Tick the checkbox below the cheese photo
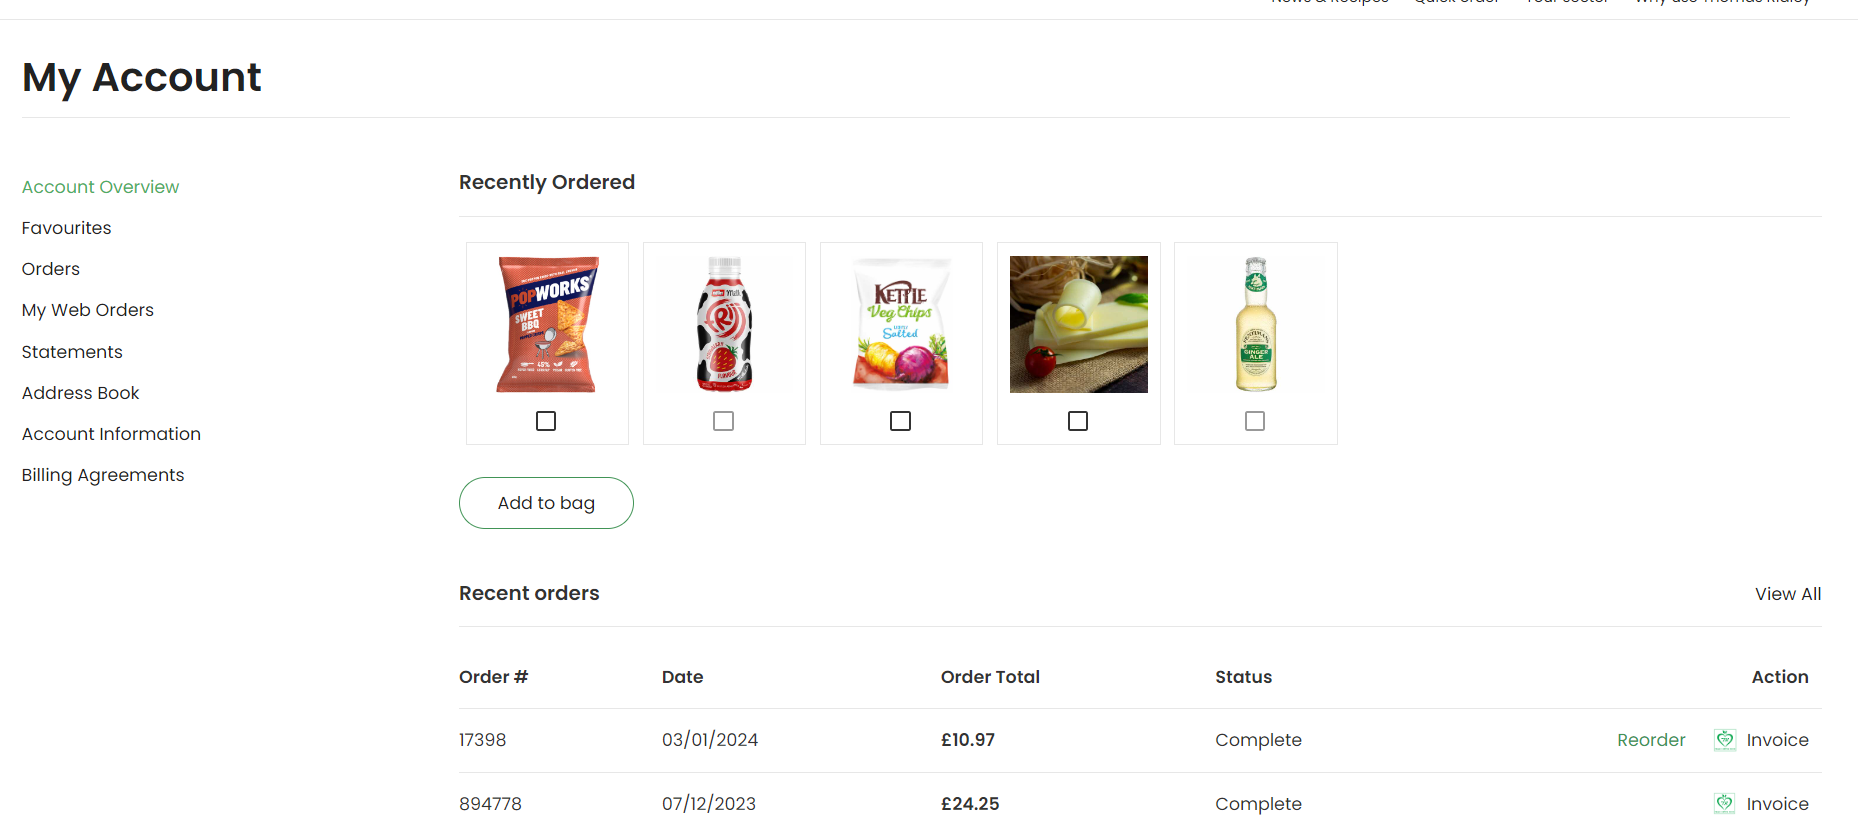 click(x=1077, y=421)
